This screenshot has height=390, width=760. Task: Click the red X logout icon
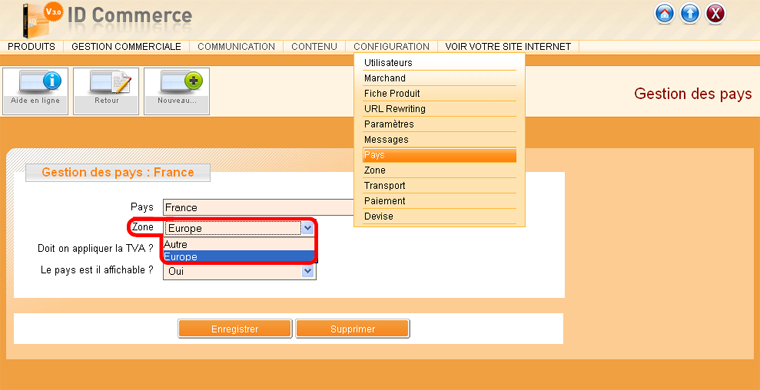pos(715,14)
